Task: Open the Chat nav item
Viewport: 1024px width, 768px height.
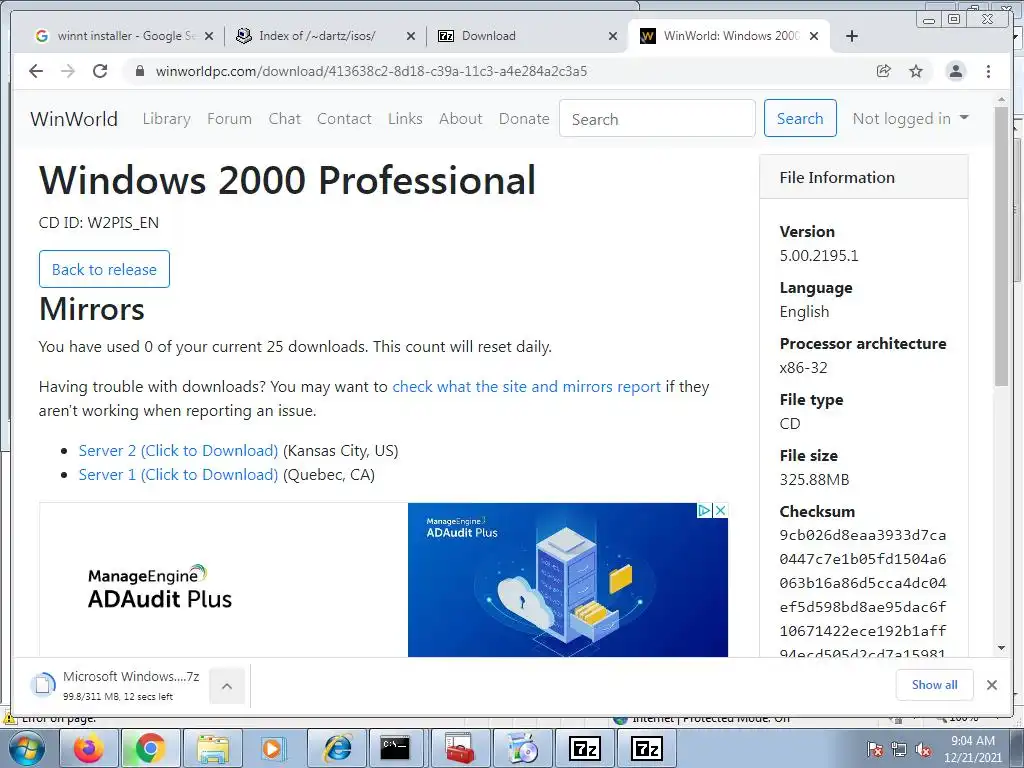Action: 285,119
